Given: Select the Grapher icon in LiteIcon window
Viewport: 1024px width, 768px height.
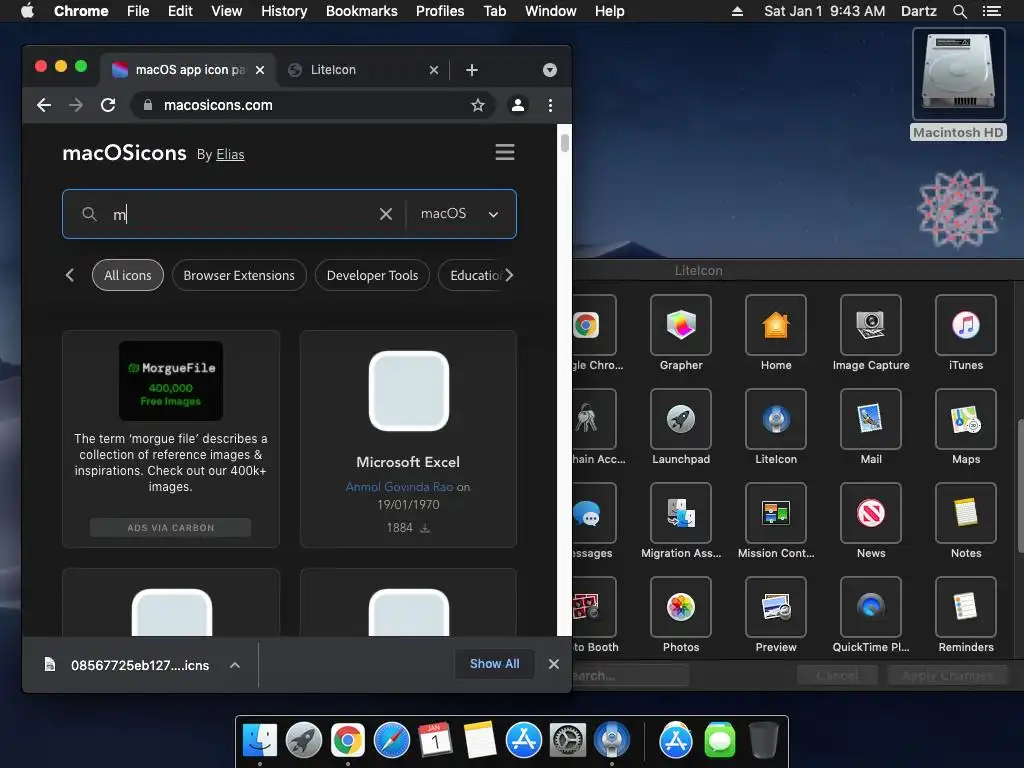Looking at the screenshot, I should pyautogui.click(x=680, y=325).
